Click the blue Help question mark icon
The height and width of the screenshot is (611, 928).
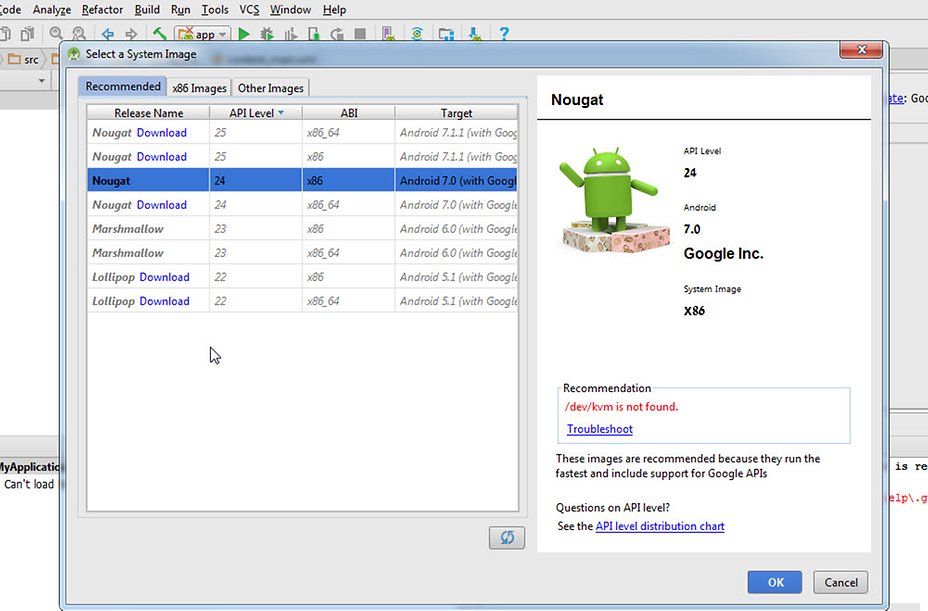504,34
